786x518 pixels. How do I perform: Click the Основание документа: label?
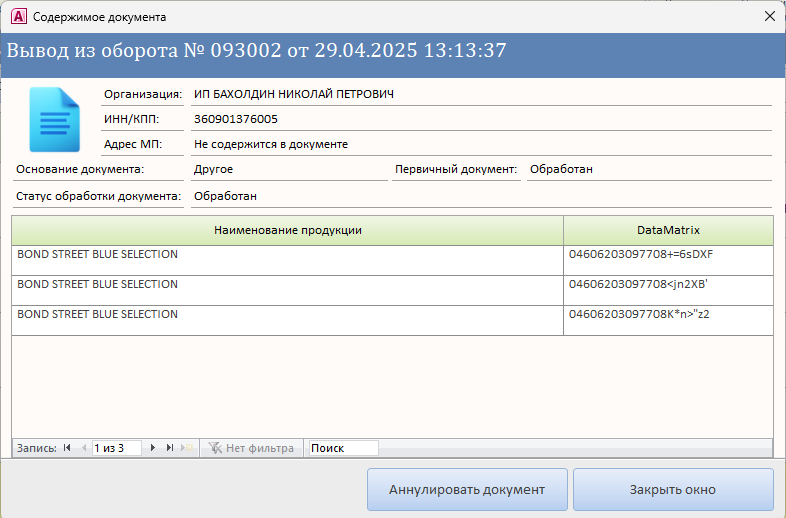80,169
